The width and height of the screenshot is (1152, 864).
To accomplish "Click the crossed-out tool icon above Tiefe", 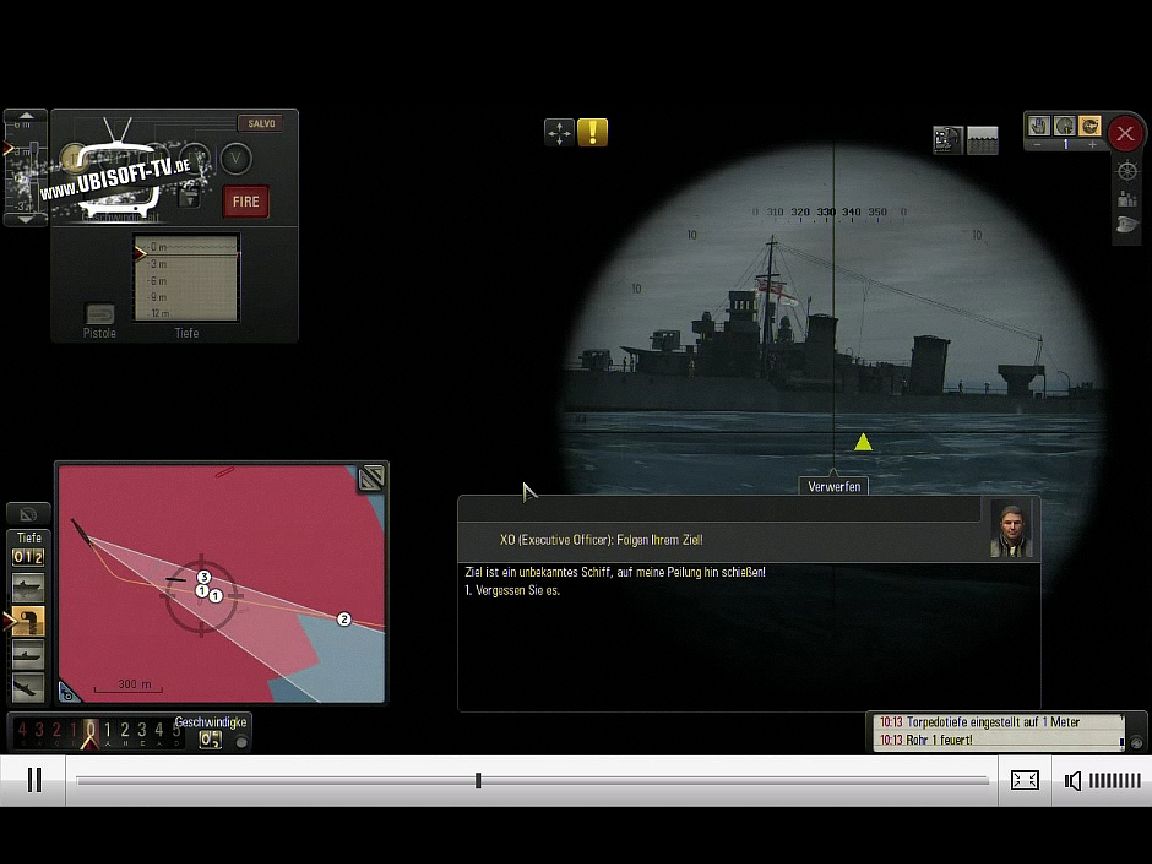I will click(x=28, y=514).
